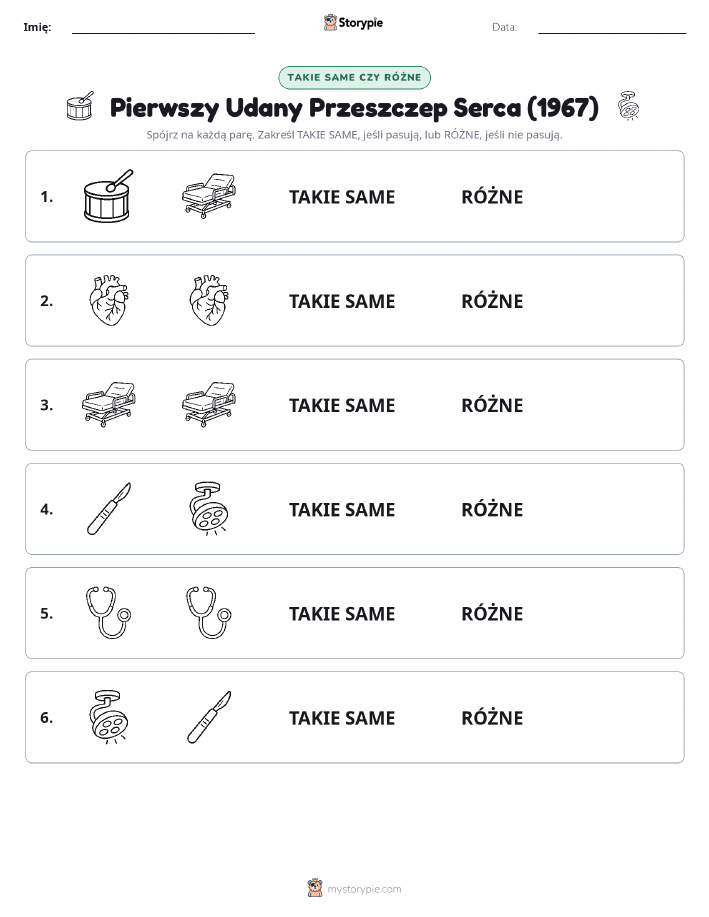Select the right heart icon in row 2

click(x=209, y=300)
